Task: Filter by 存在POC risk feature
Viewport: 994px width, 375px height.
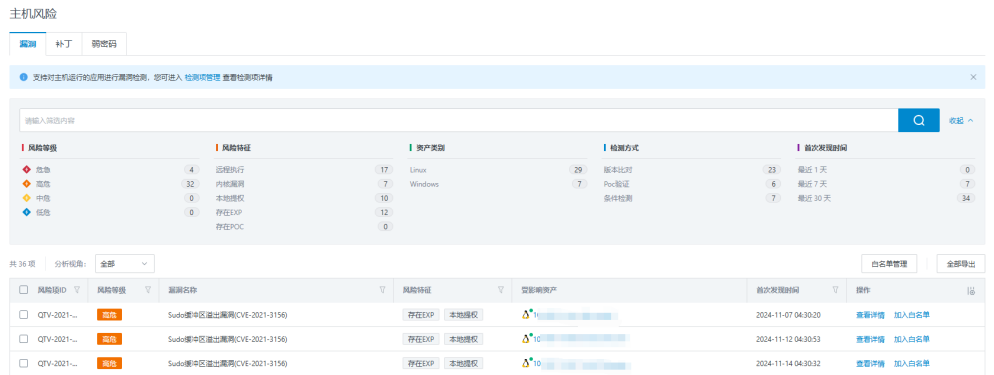Action: 229,226
